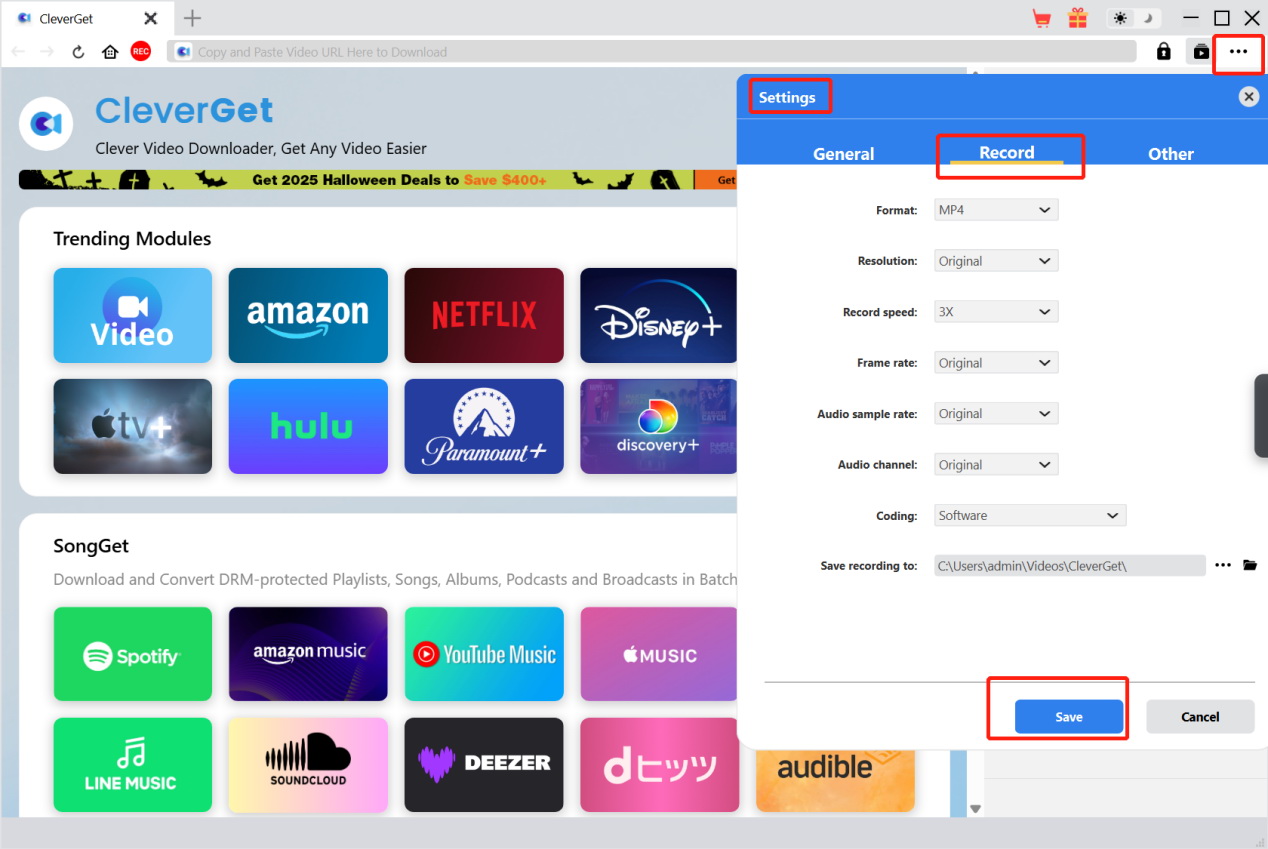Close the Settings panel
The image size is (1268, 849).
(1248, 97)
